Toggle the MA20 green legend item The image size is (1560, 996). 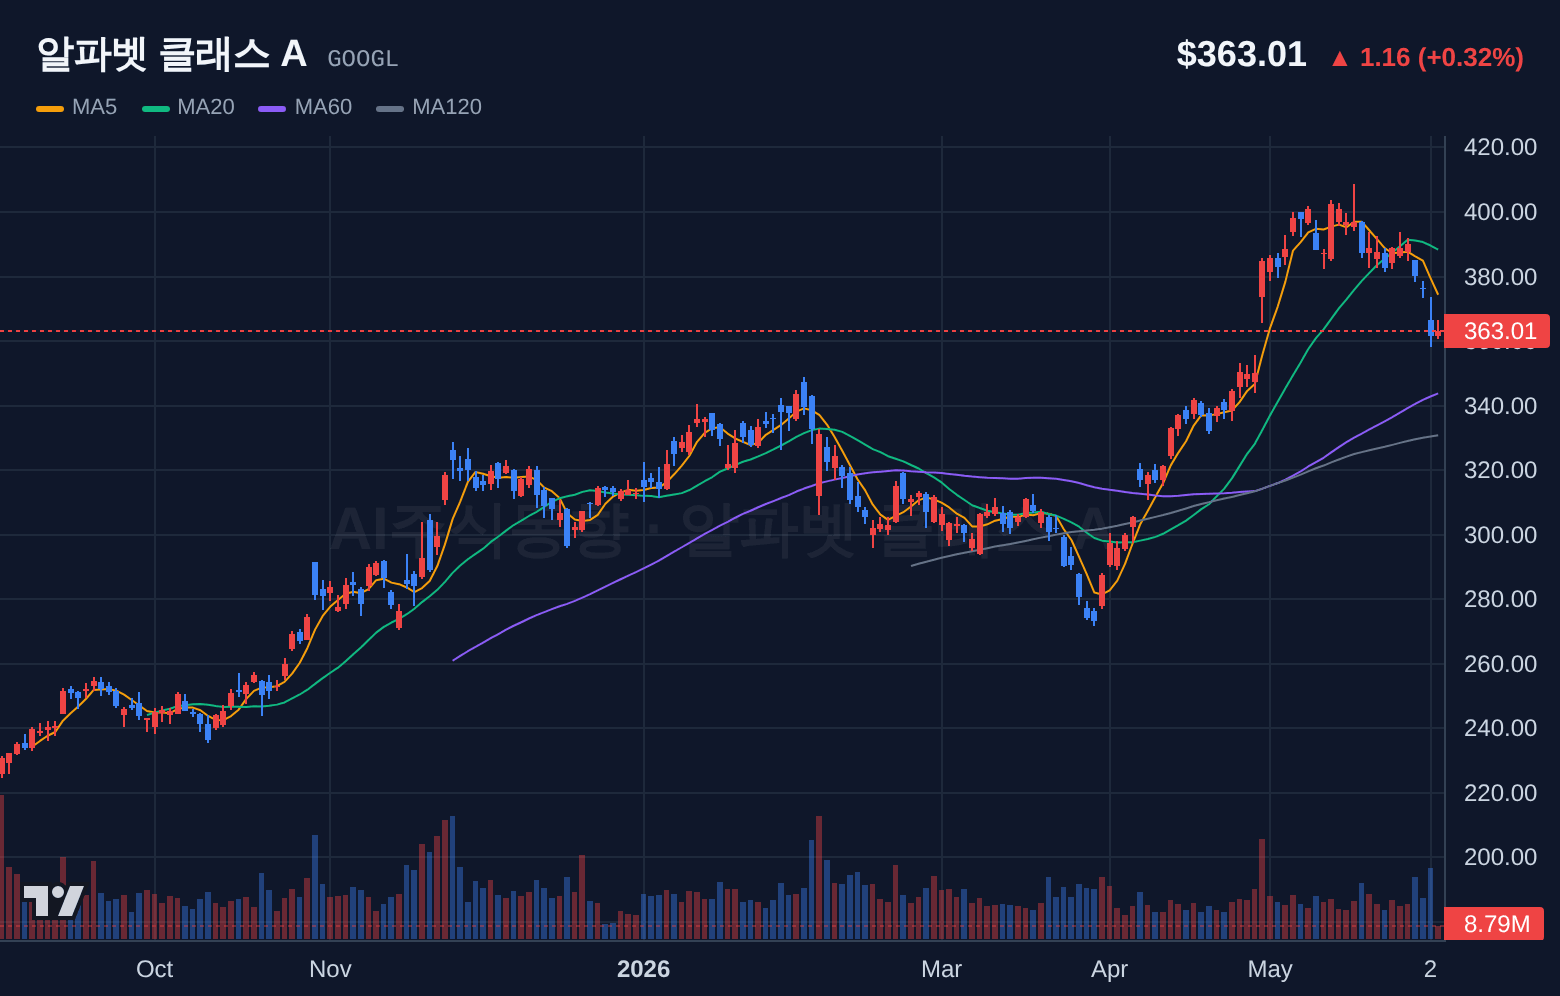(189, 107)
